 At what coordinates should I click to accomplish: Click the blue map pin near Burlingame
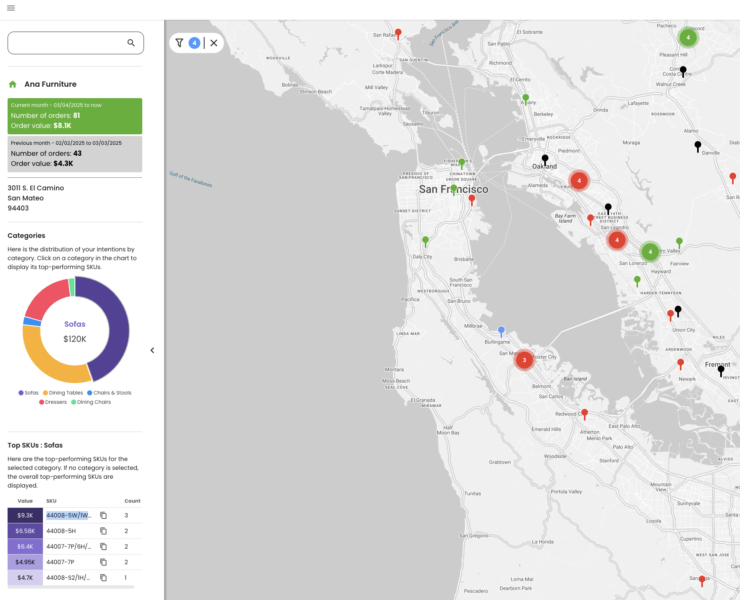pos(501,330)
